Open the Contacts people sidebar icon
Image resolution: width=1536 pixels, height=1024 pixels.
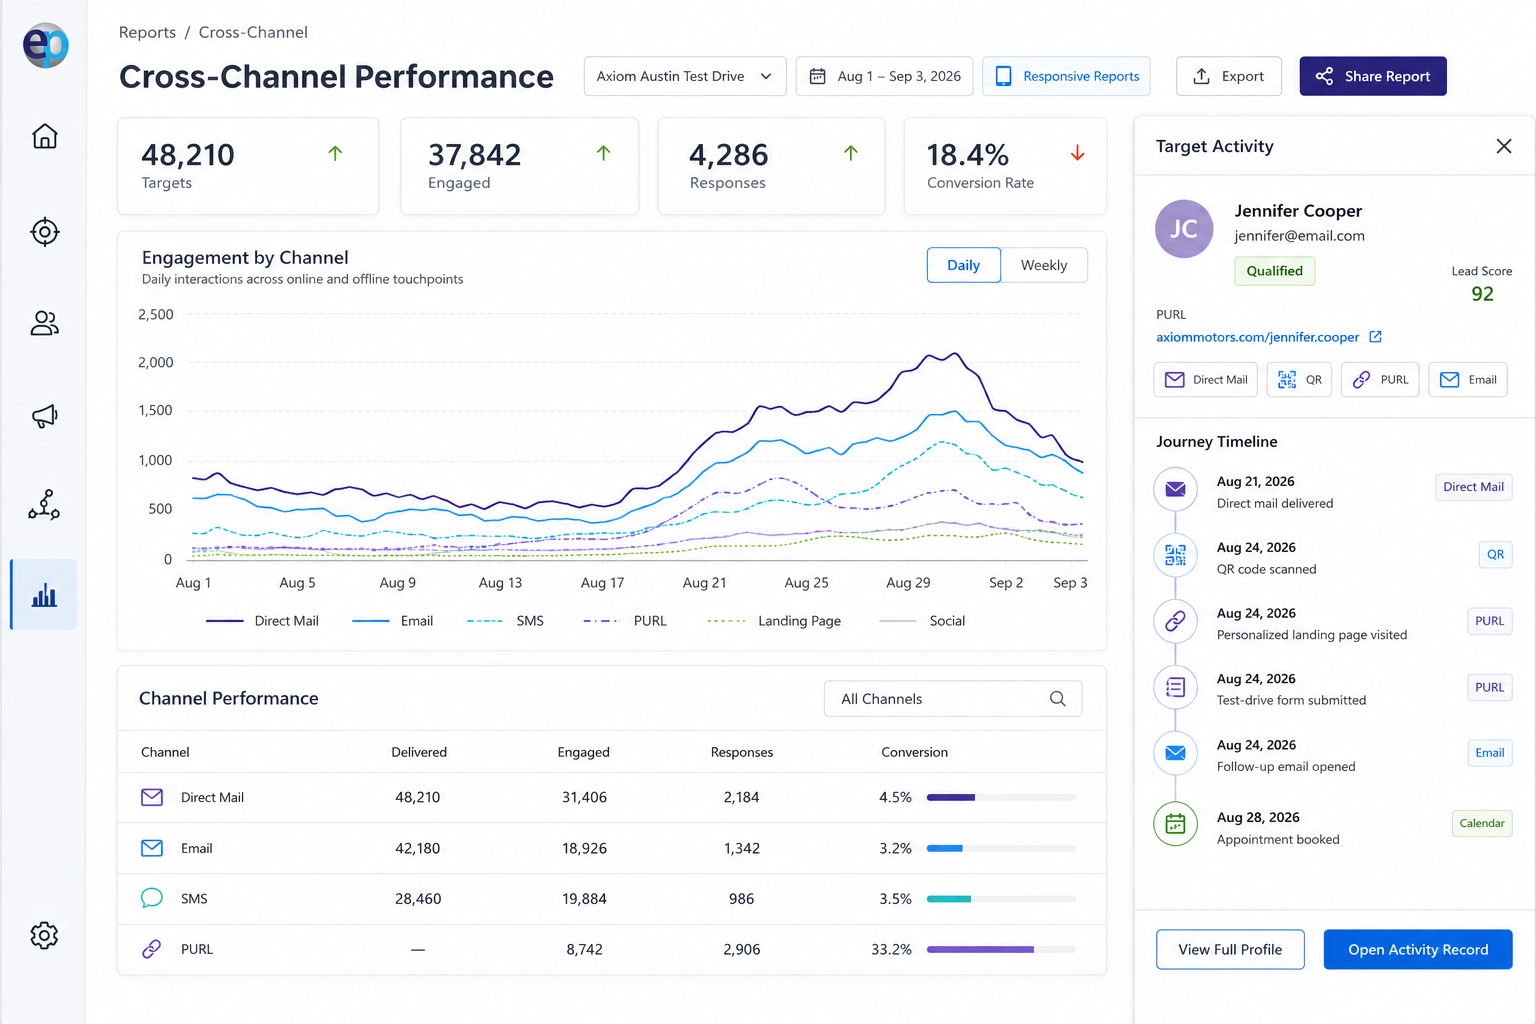click(x=45, y=323)
